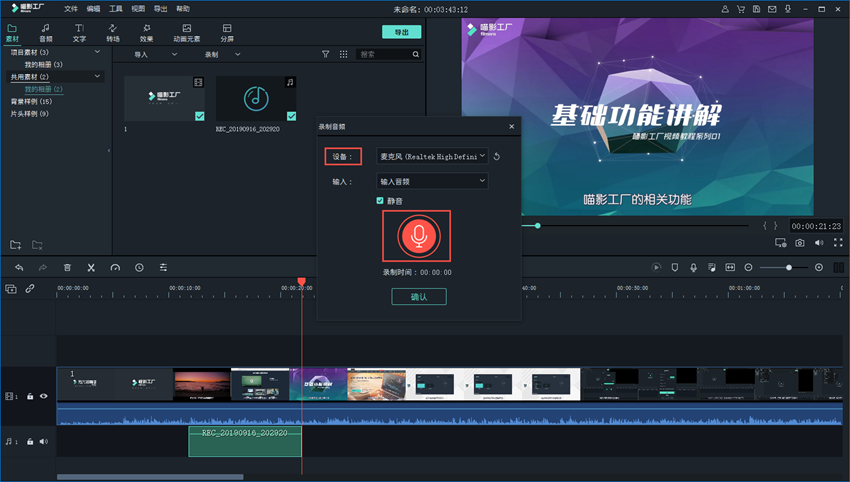Screen dimensions: 850x482
Task: Open the 设备 microphone device dropdown
Action: pos(432,156)
